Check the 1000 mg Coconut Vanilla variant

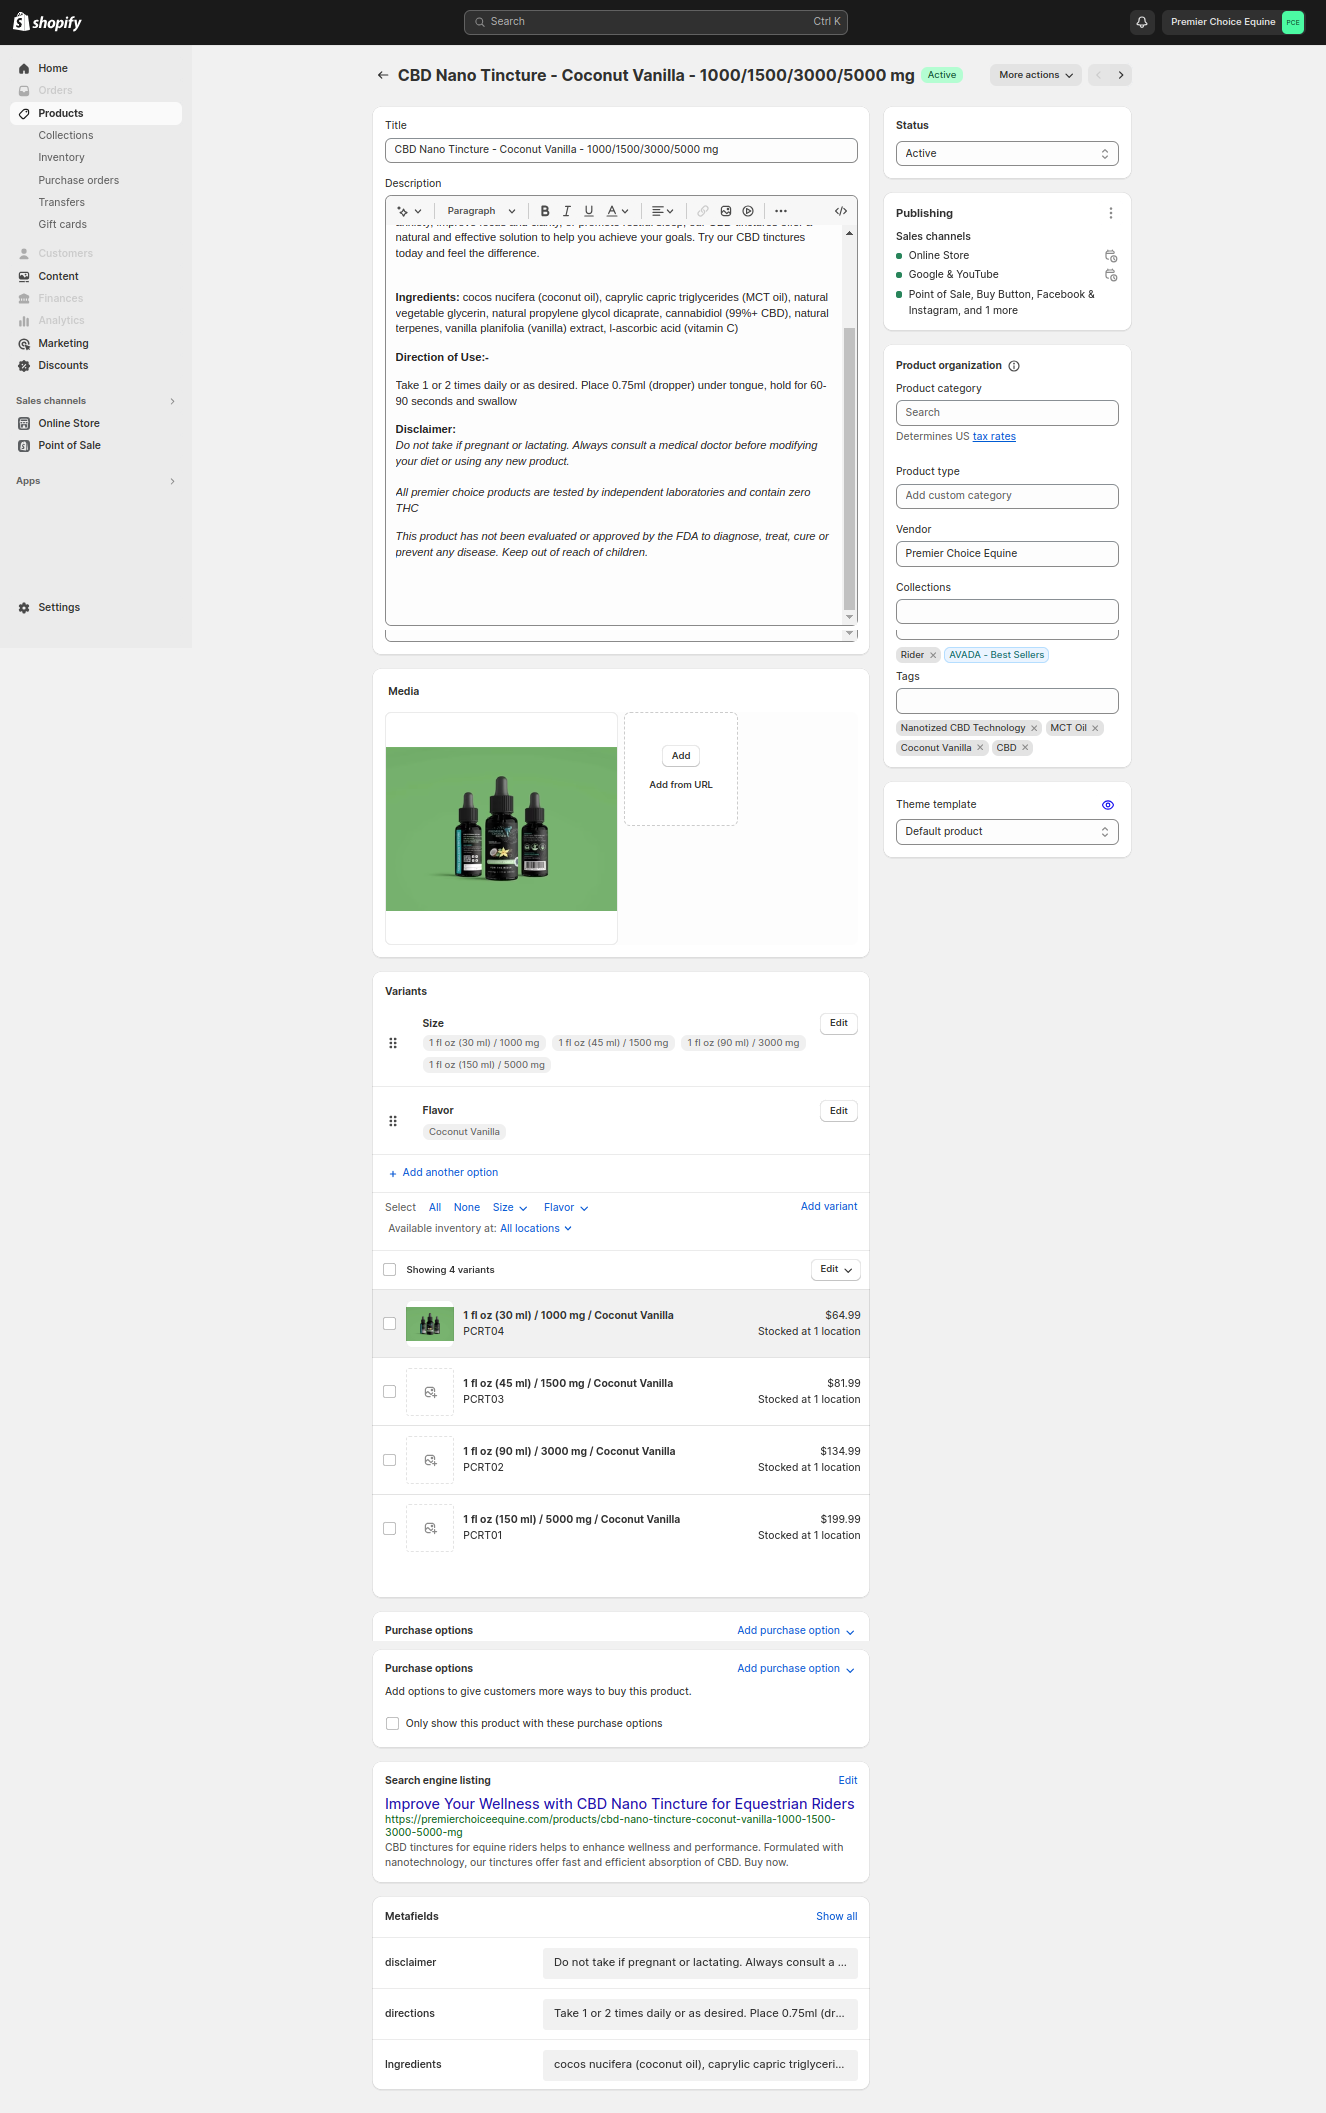pyautogui.click(x=390, y=1324)
